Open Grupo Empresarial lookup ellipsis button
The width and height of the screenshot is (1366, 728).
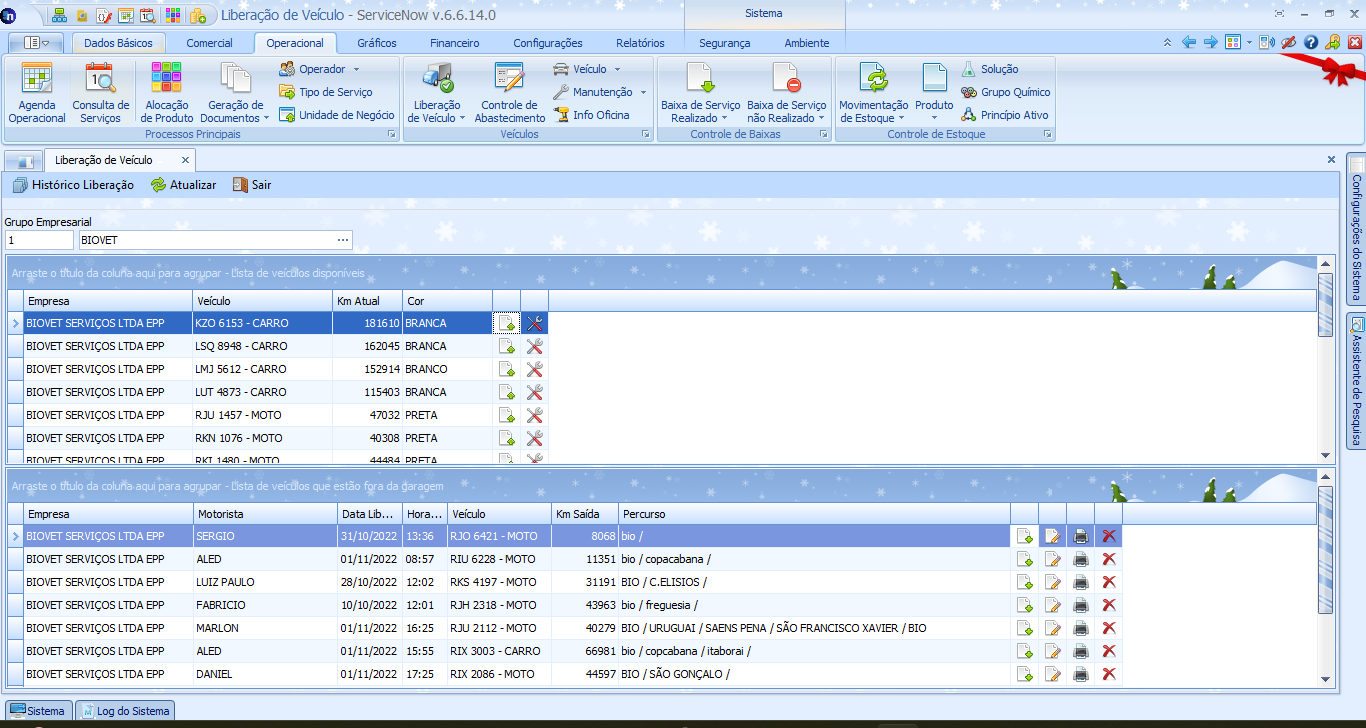[x=343, y=240]
